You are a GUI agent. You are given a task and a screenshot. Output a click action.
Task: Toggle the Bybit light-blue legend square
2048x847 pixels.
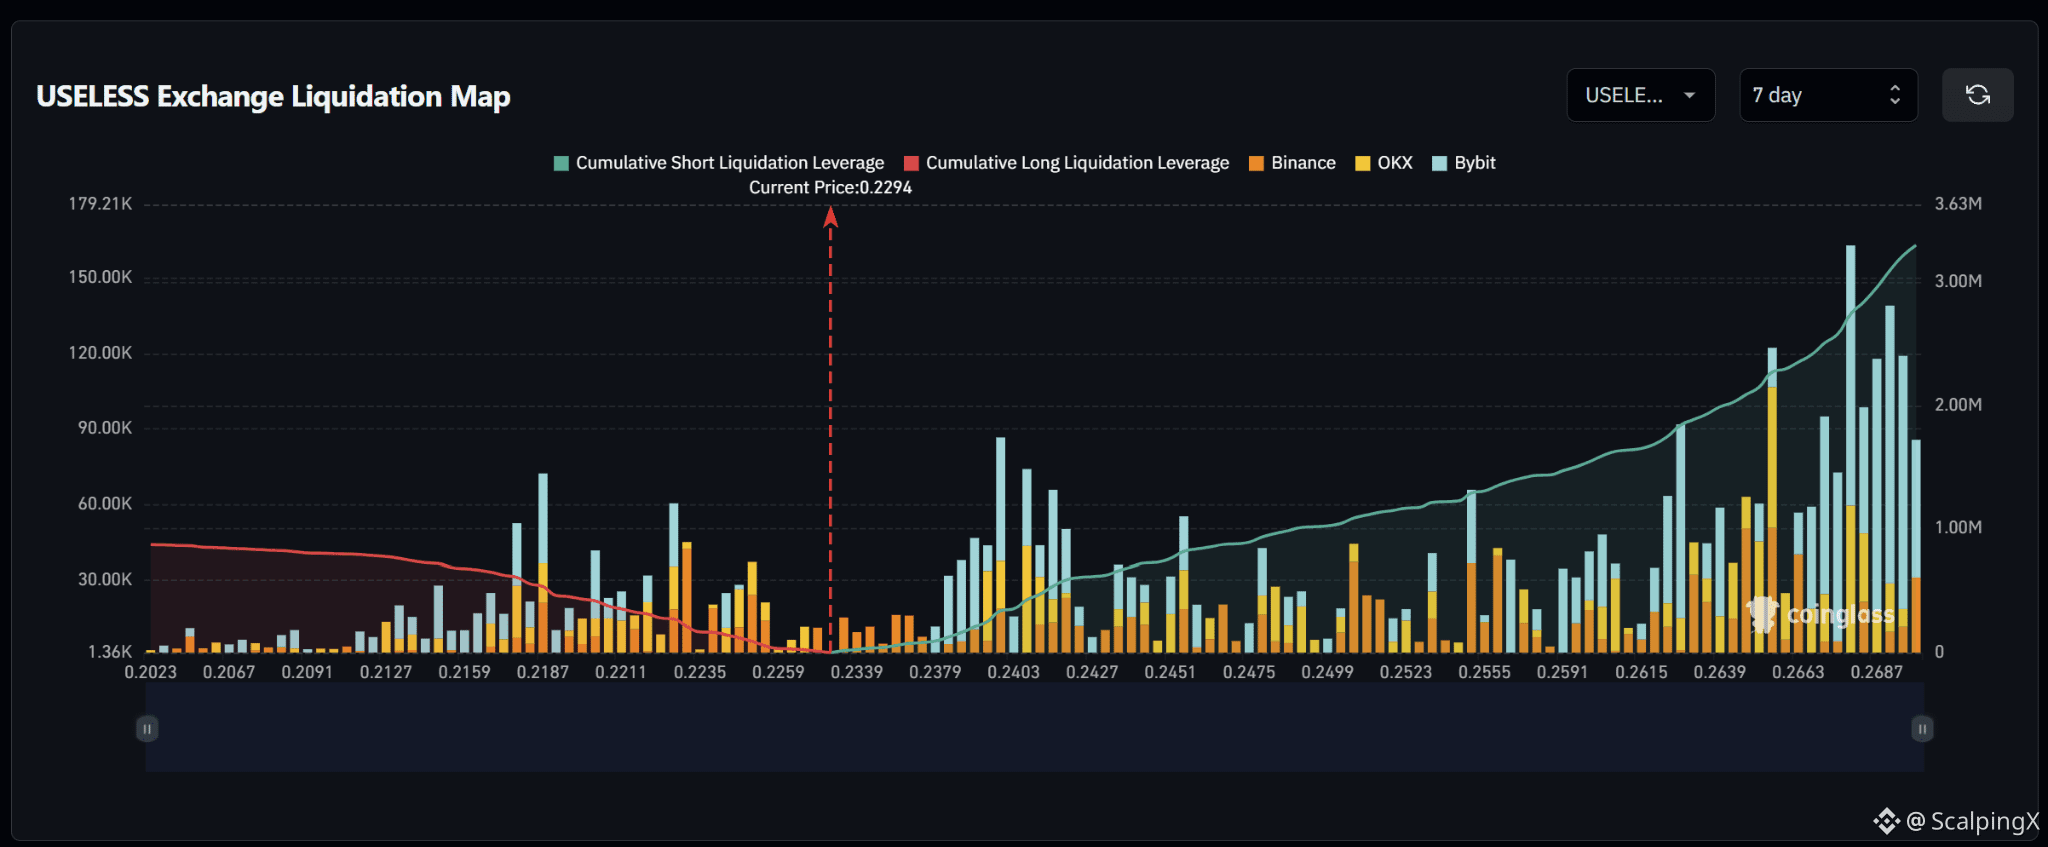coord(1439,163)
